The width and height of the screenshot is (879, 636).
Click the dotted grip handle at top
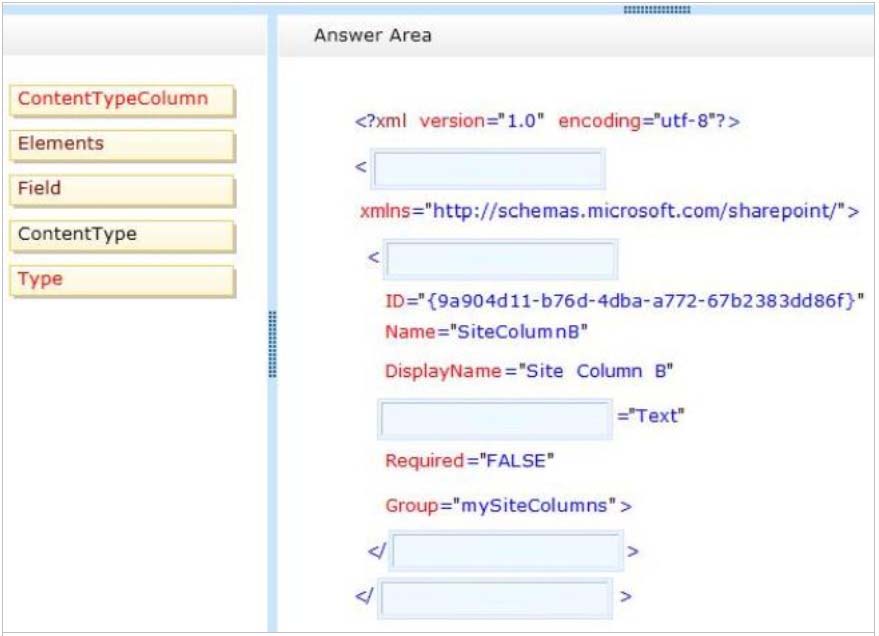click(x=656, y=10)
